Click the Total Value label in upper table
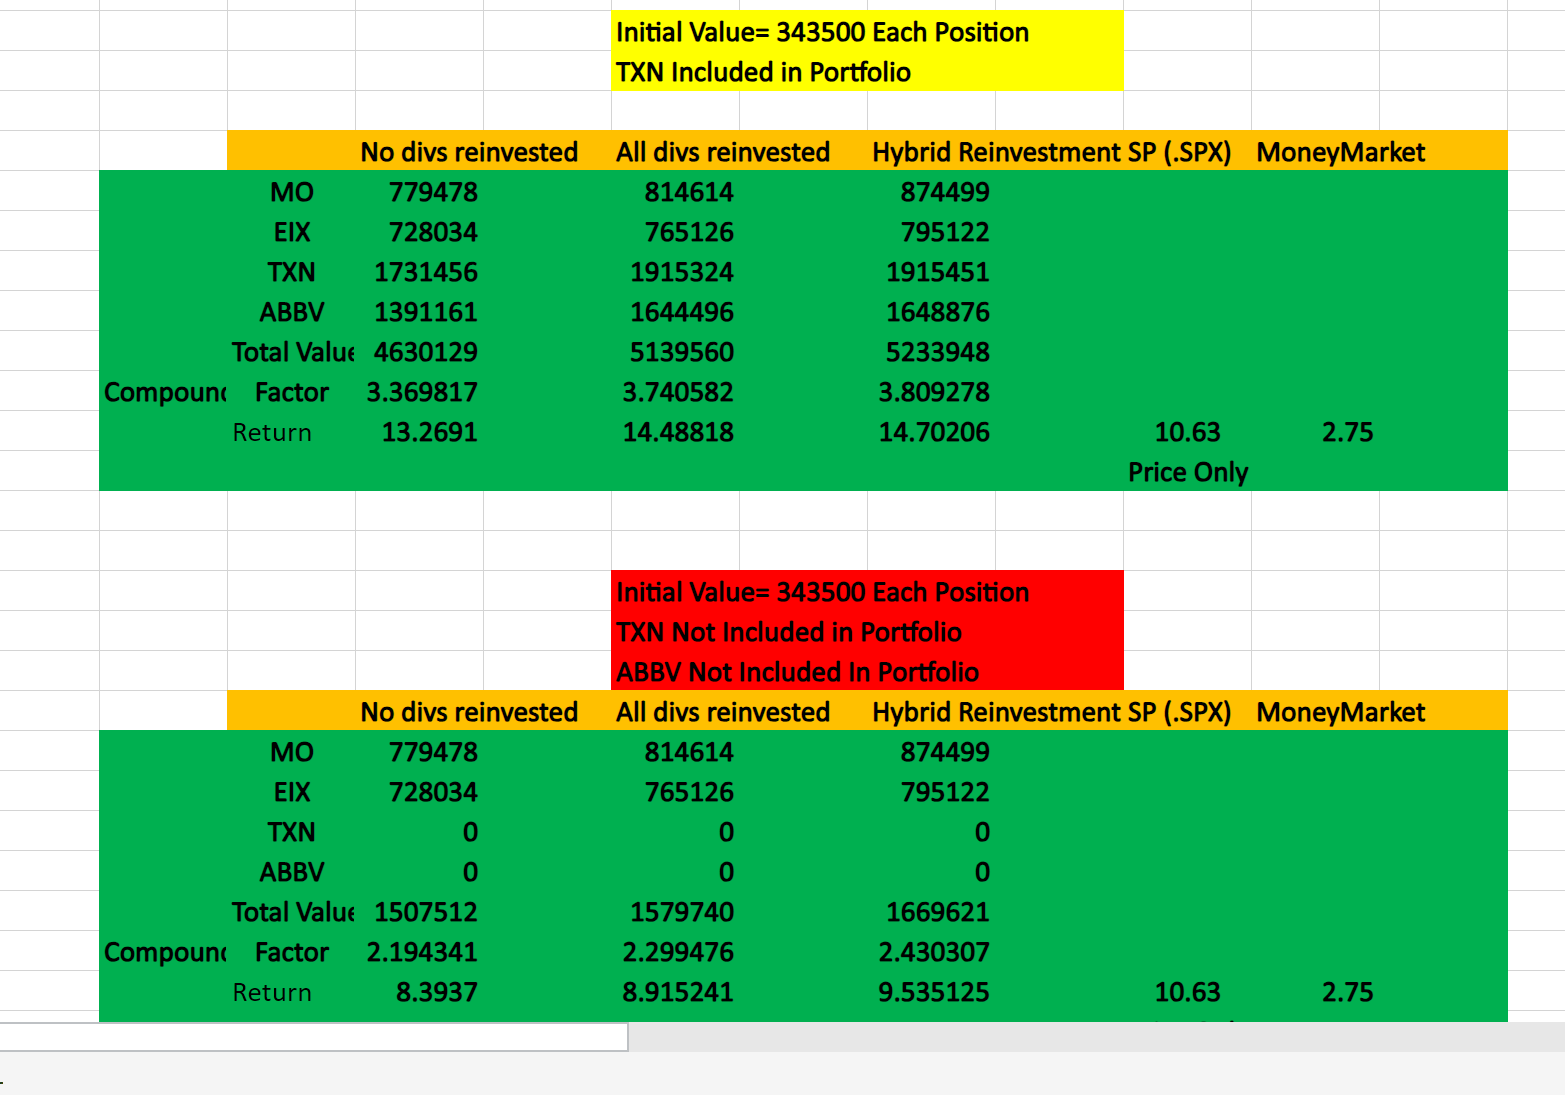 pyautogui.click(x=293, y=352)
